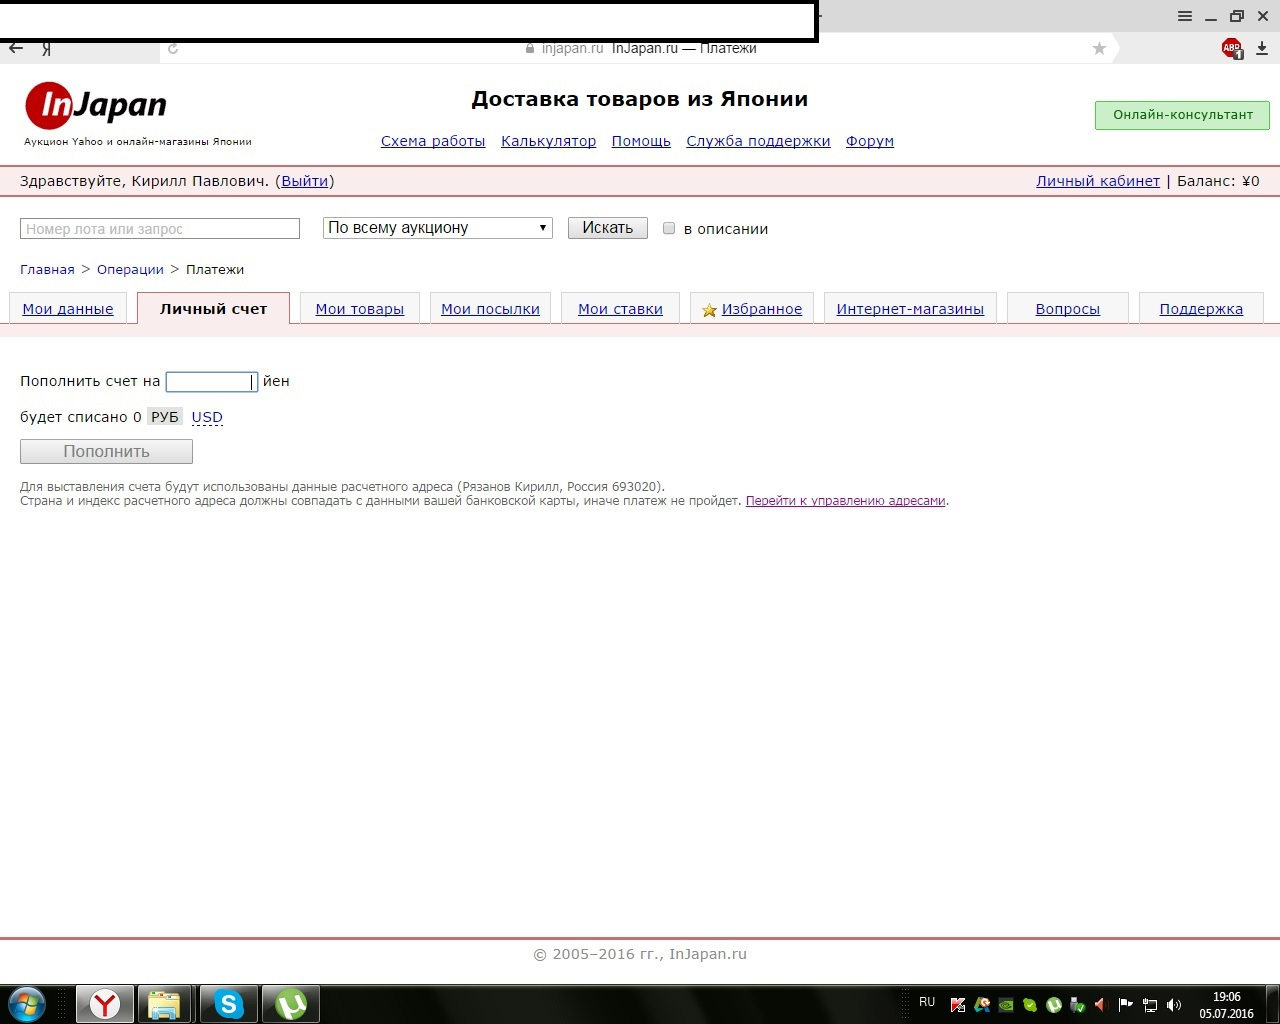Open the Схема работы link
Screen dimensions: 1280x1024
[433, 141]
